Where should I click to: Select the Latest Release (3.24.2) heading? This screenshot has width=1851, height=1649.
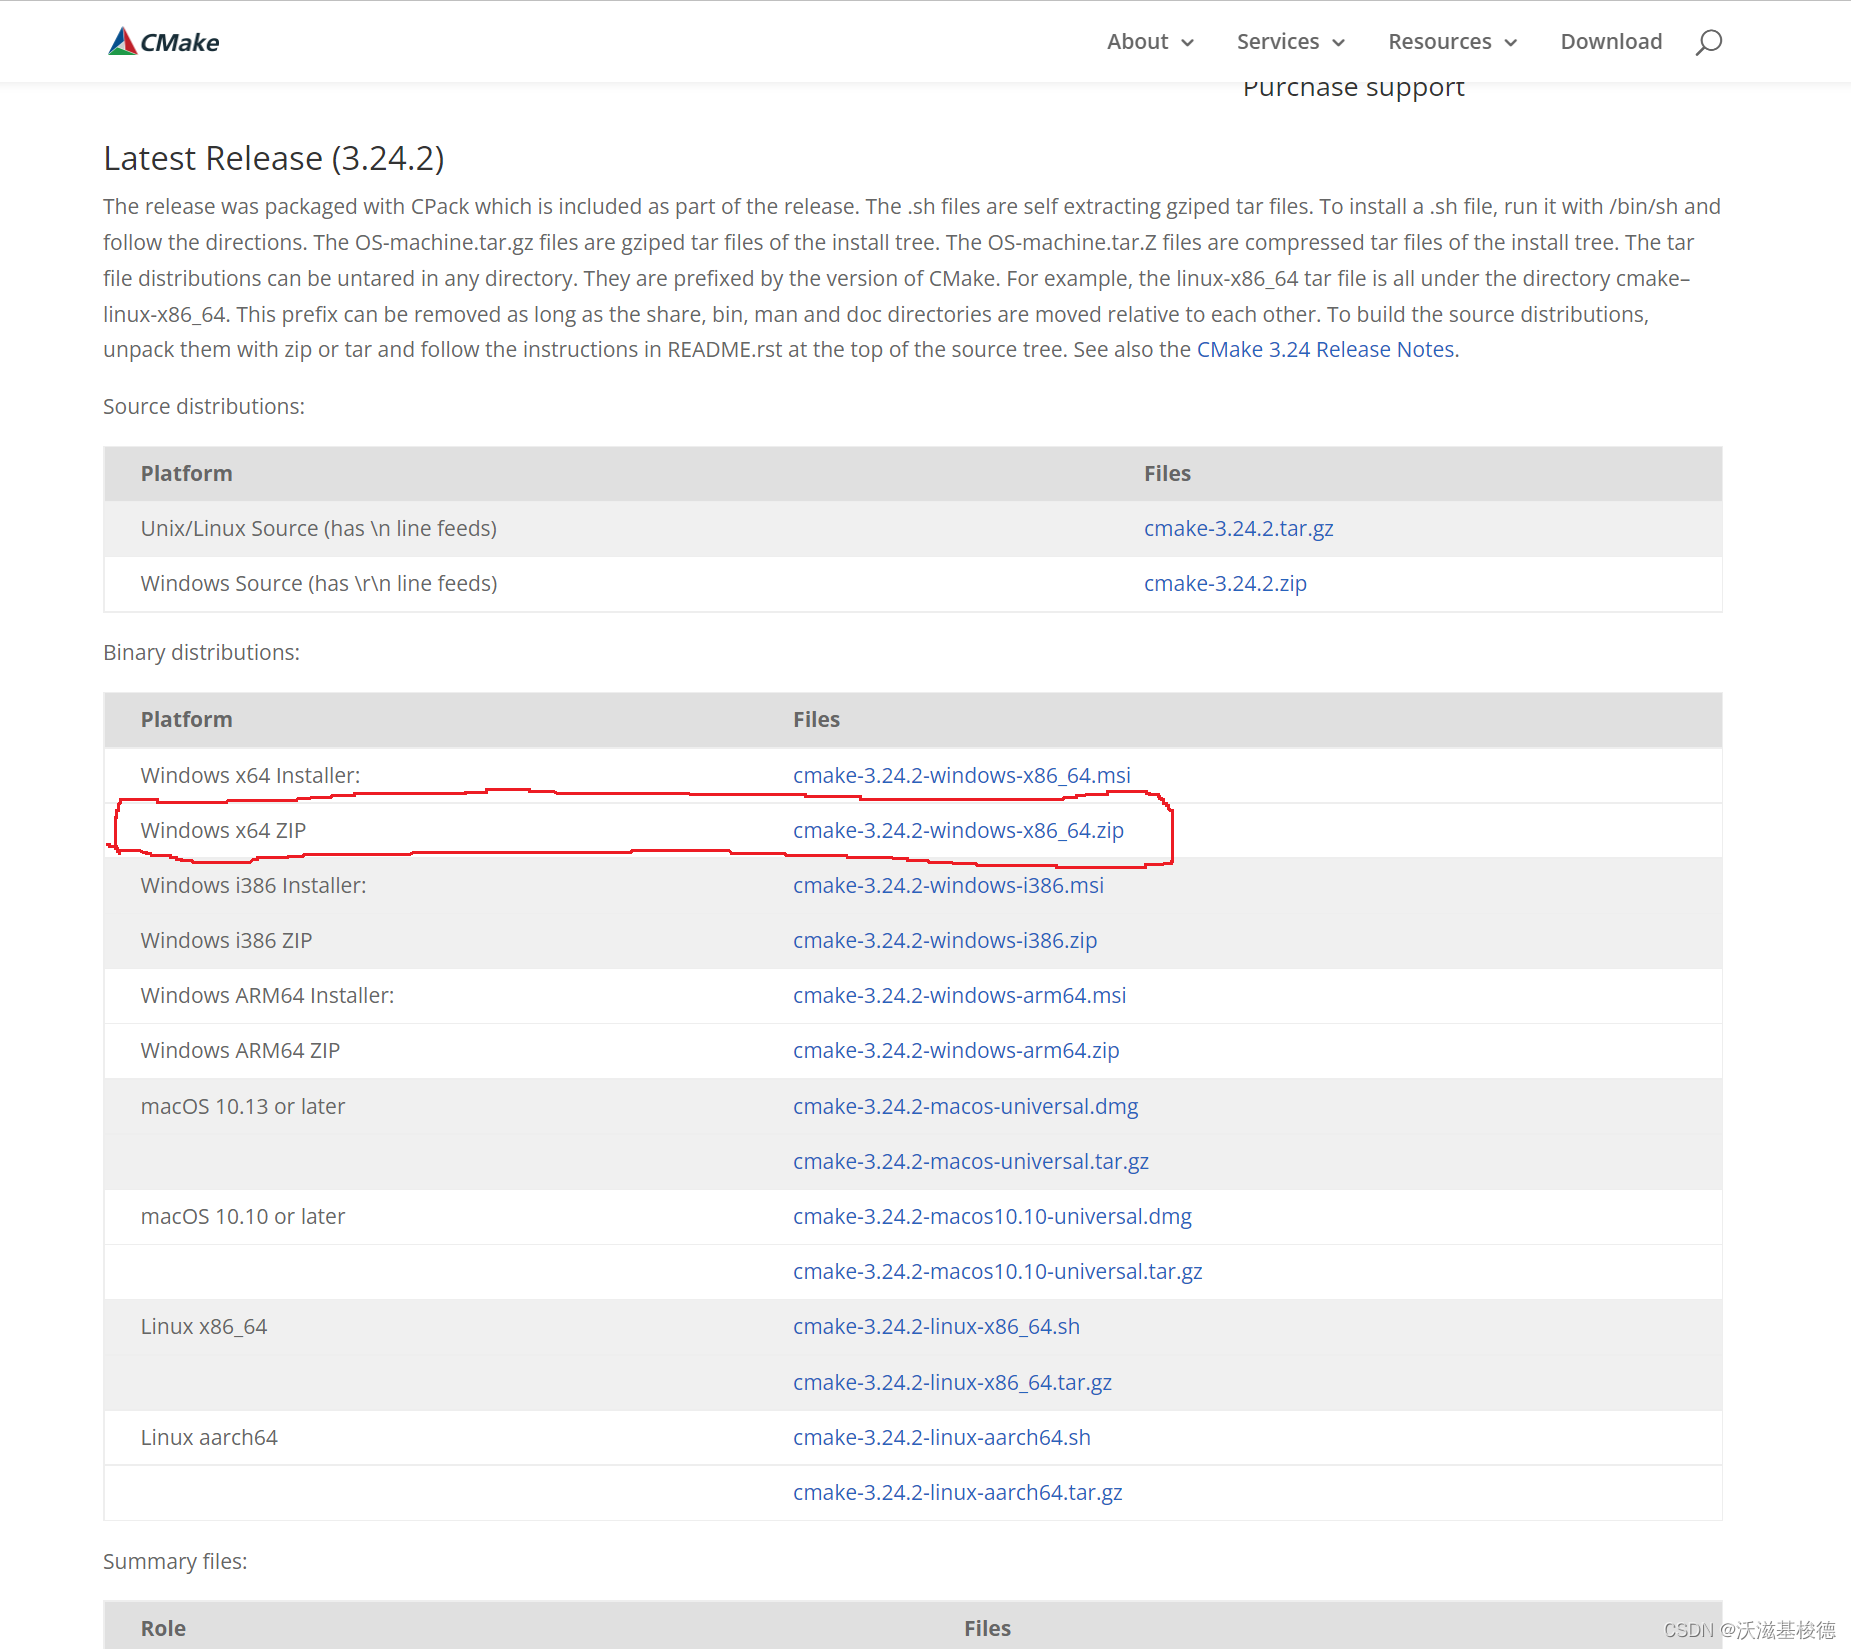tap(274, 158)
